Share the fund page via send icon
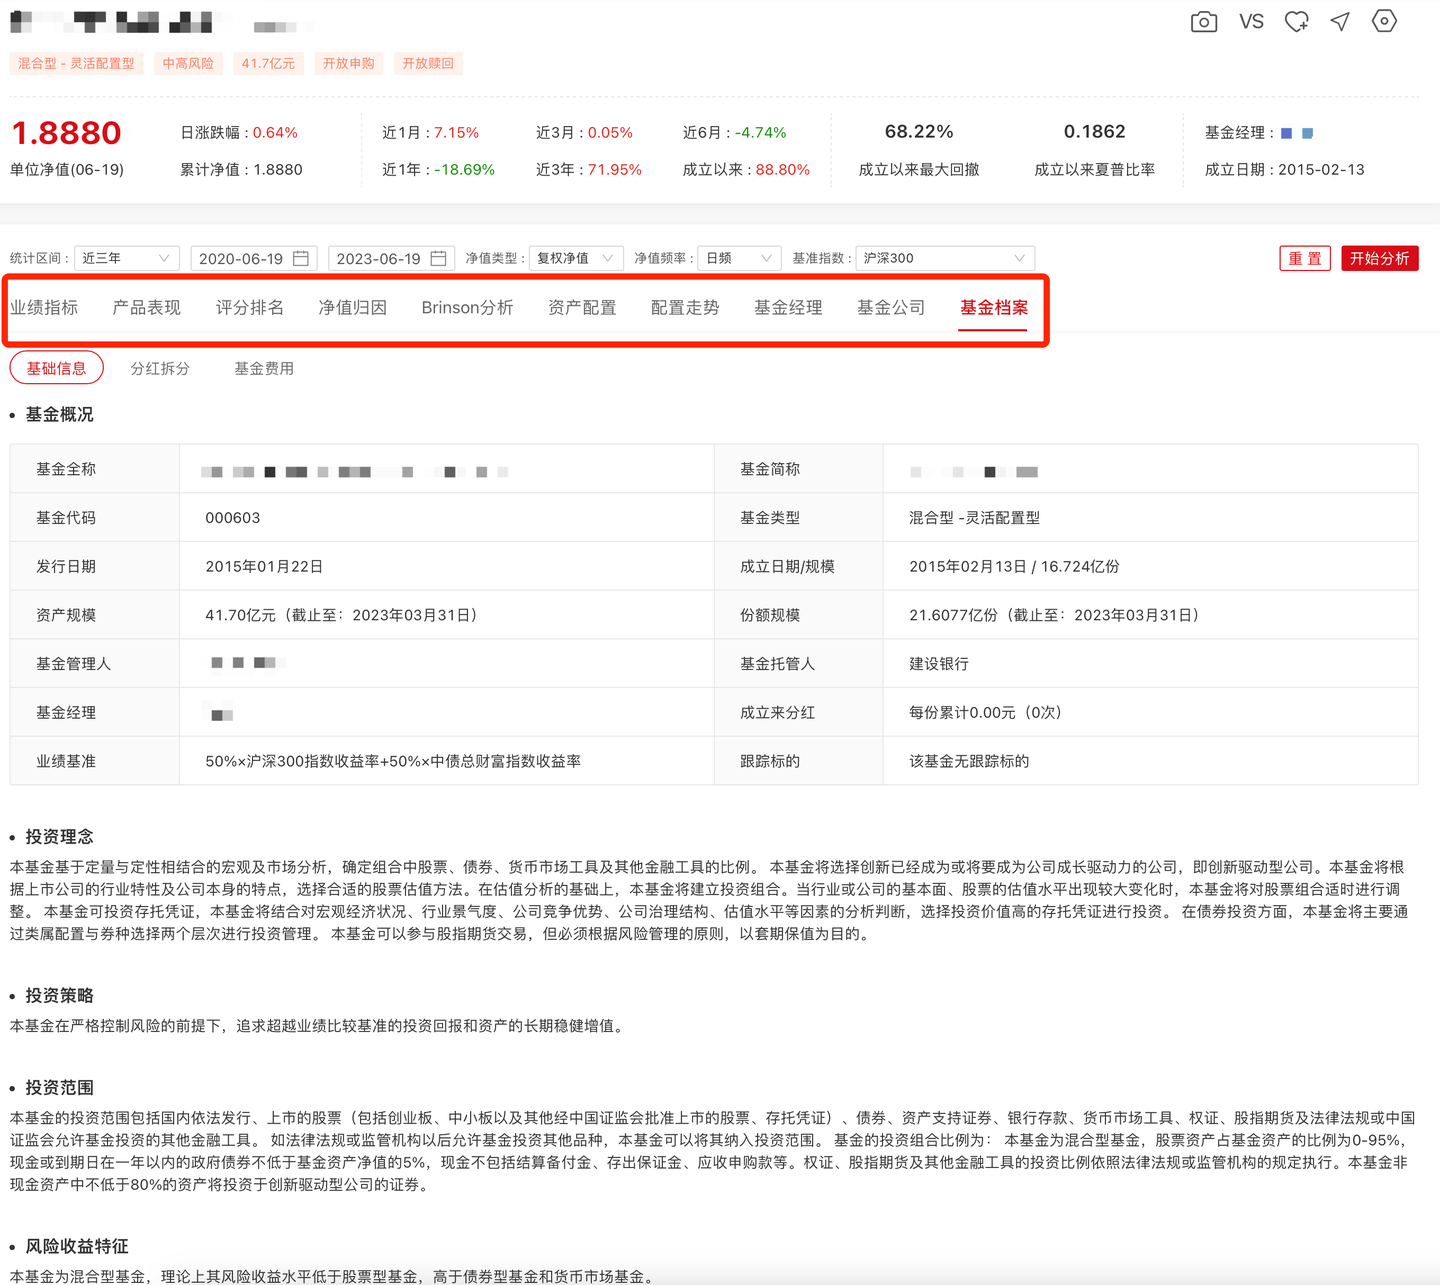 (x=1340, y=21)
